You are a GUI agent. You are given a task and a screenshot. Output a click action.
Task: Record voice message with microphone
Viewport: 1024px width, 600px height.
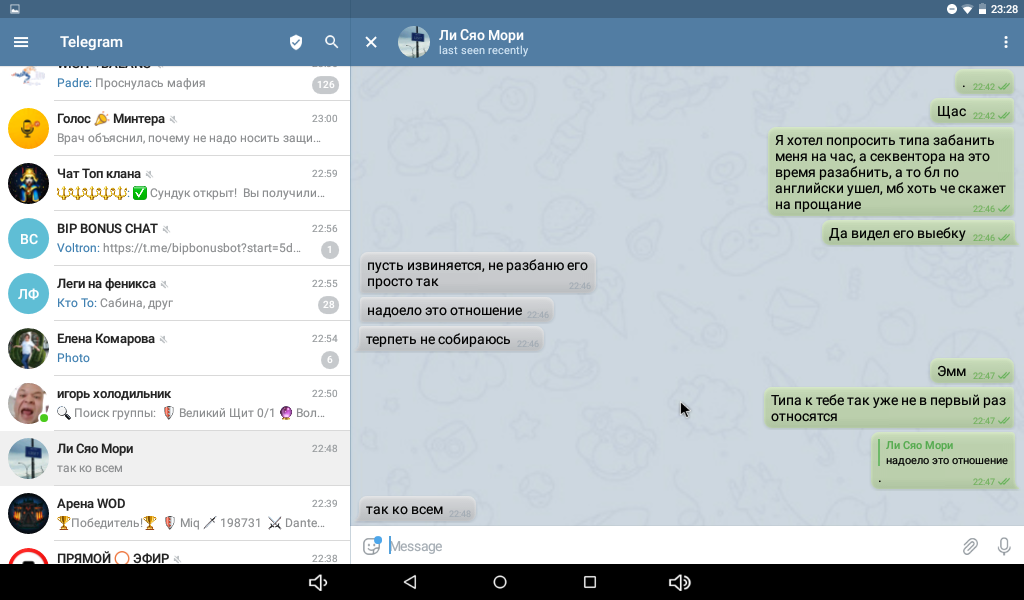[1004, 546]
